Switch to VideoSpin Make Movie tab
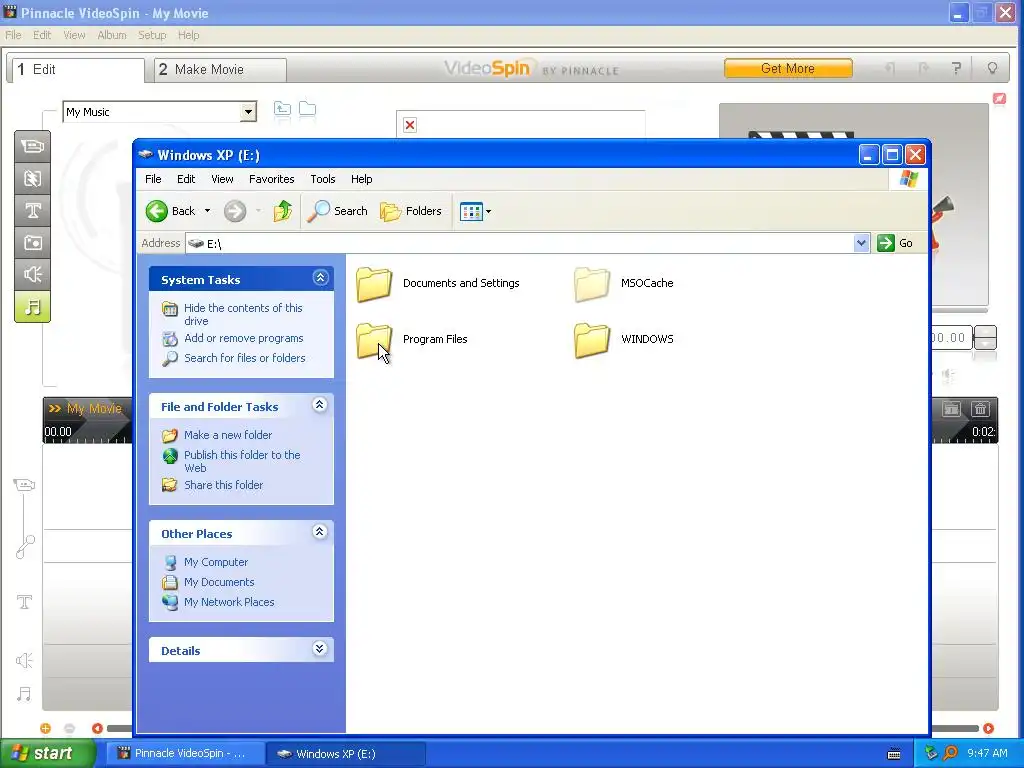 (x=220, y=69)
